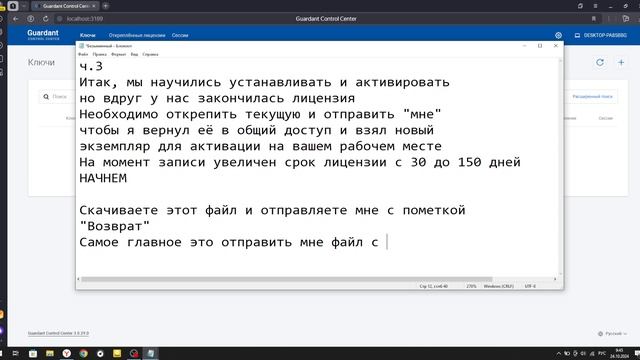Switch to Notepad via taskbar icon
This screenshot has width=640, height=360.
(151, 353)
